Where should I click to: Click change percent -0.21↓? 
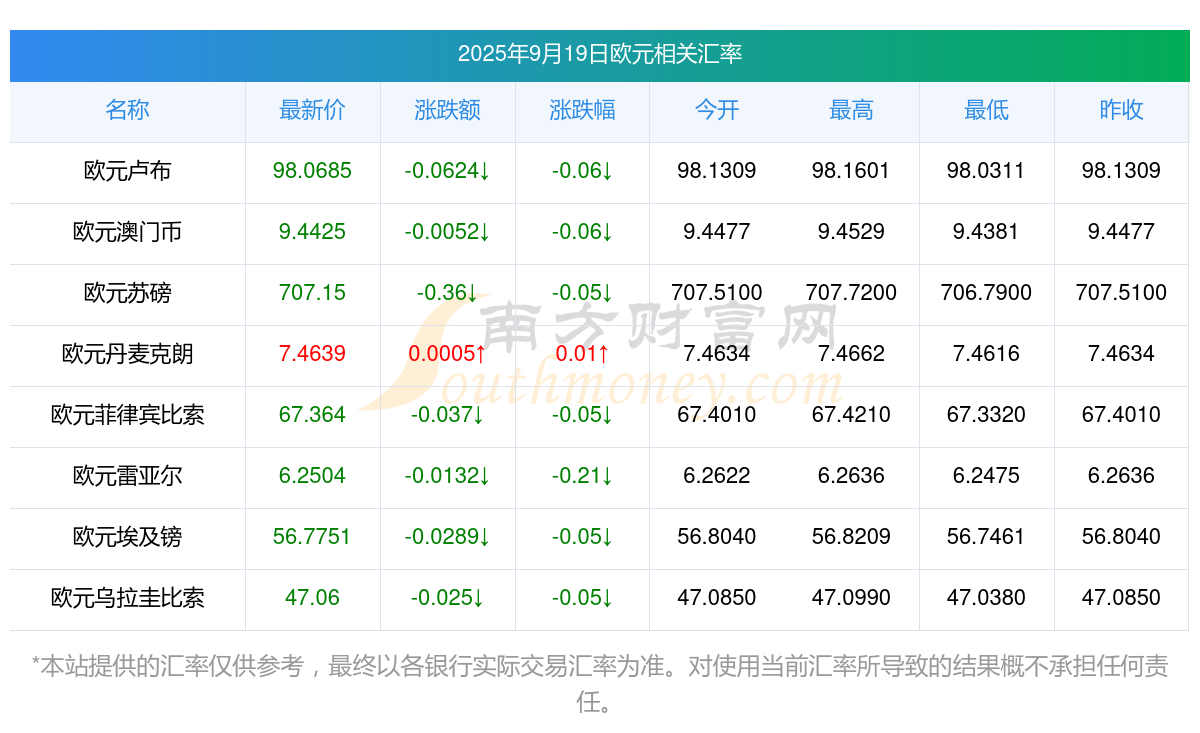[x=582, y=476]
